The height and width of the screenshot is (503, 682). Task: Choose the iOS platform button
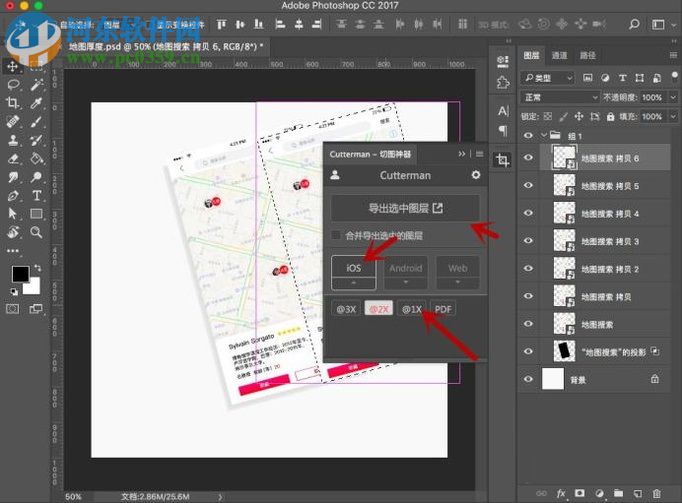tap(354, 267)
